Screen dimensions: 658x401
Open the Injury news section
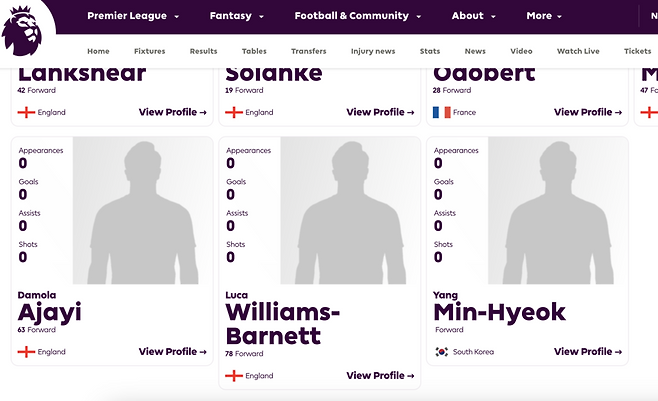(373, 51)
